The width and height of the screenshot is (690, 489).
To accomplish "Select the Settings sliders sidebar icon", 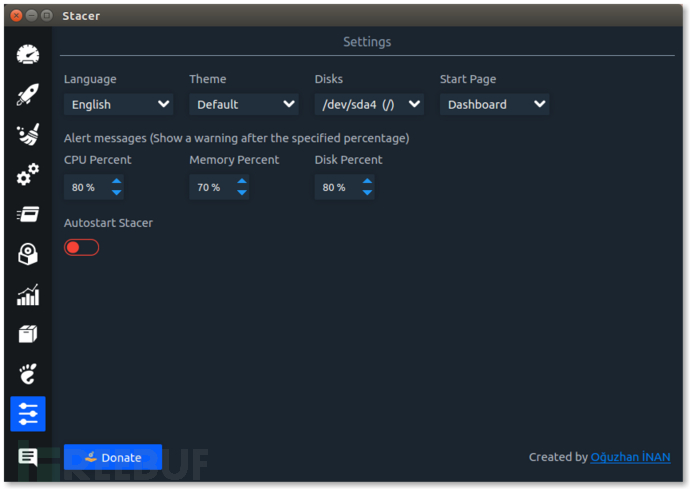I will pos(28,414).
